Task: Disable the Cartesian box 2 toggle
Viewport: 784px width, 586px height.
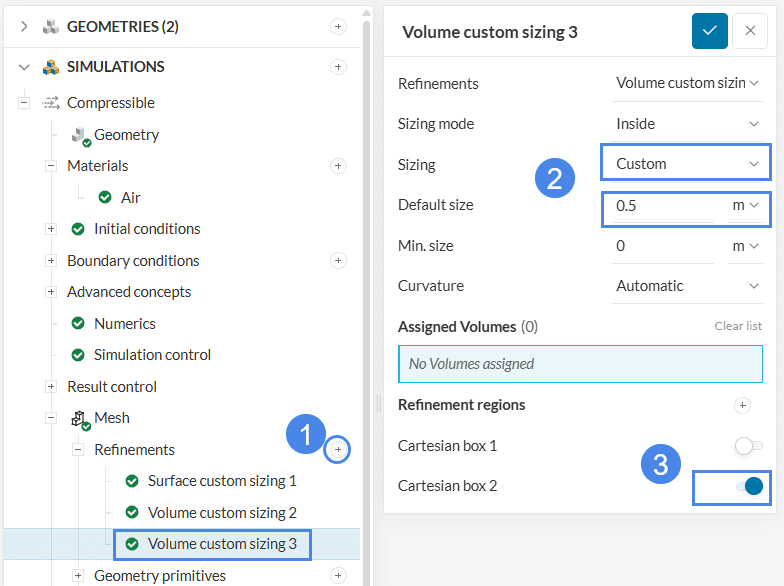Action: (748, 486)
